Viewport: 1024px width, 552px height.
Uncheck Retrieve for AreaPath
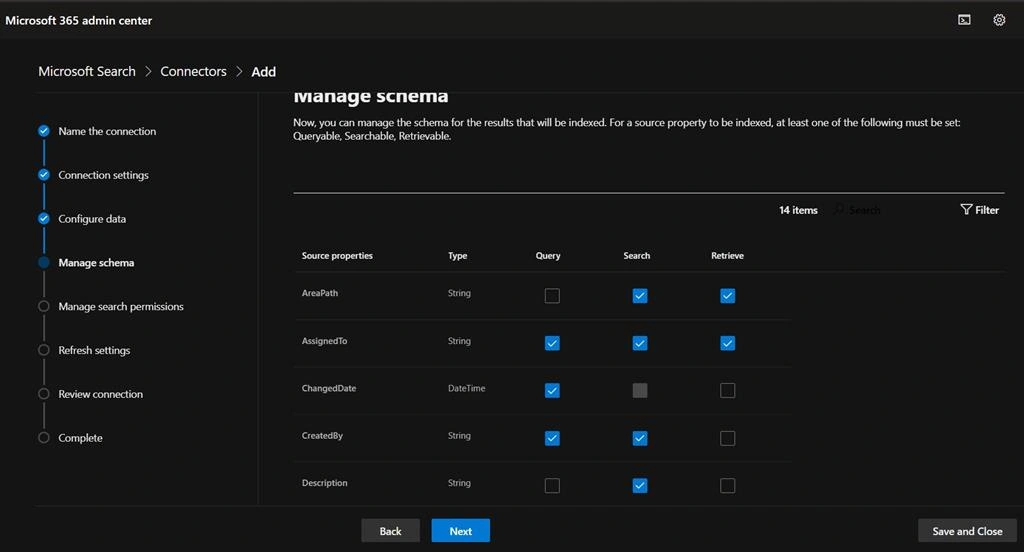728,296
